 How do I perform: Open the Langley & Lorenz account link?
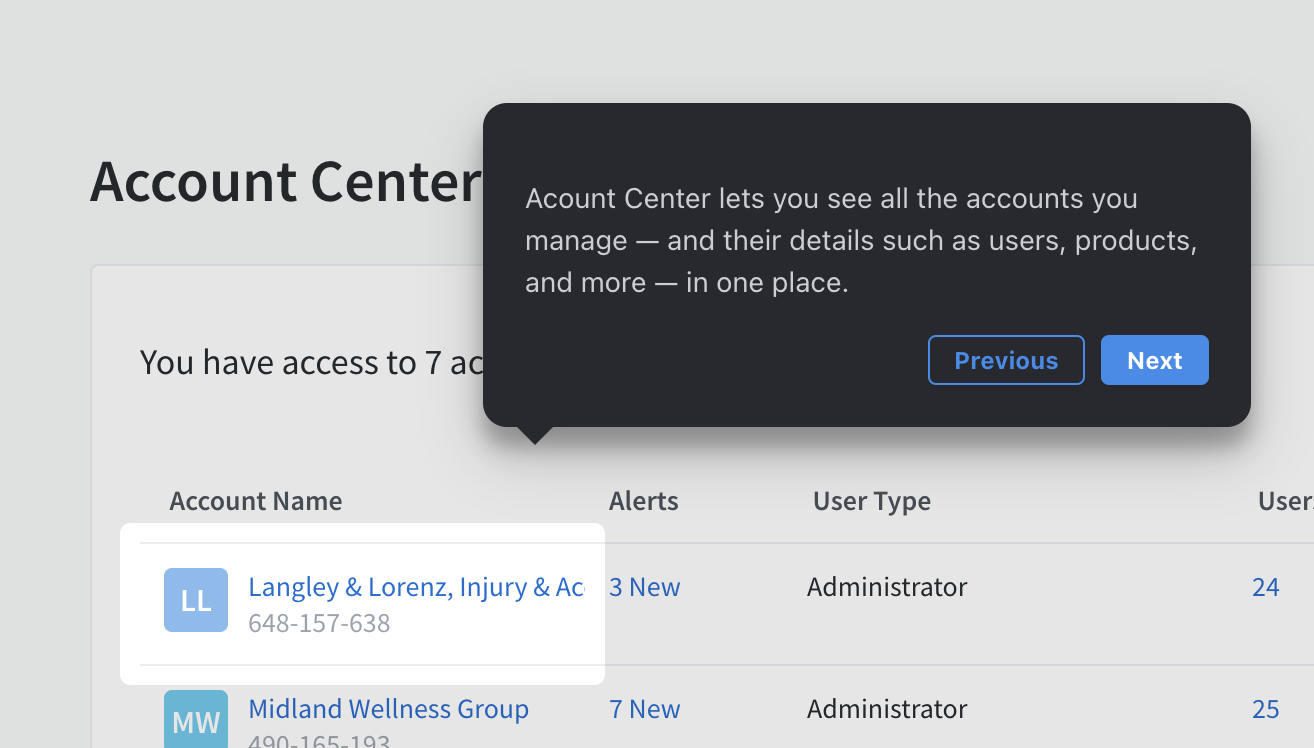tap(414, 587)
